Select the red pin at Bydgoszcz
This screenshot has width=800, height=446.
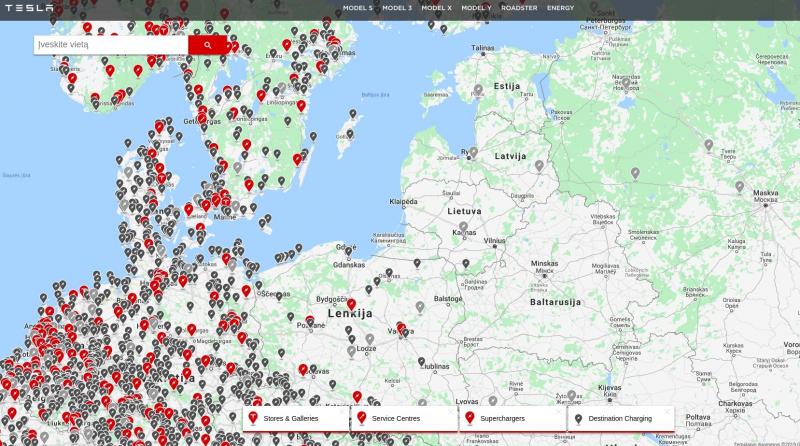(352, 305)
